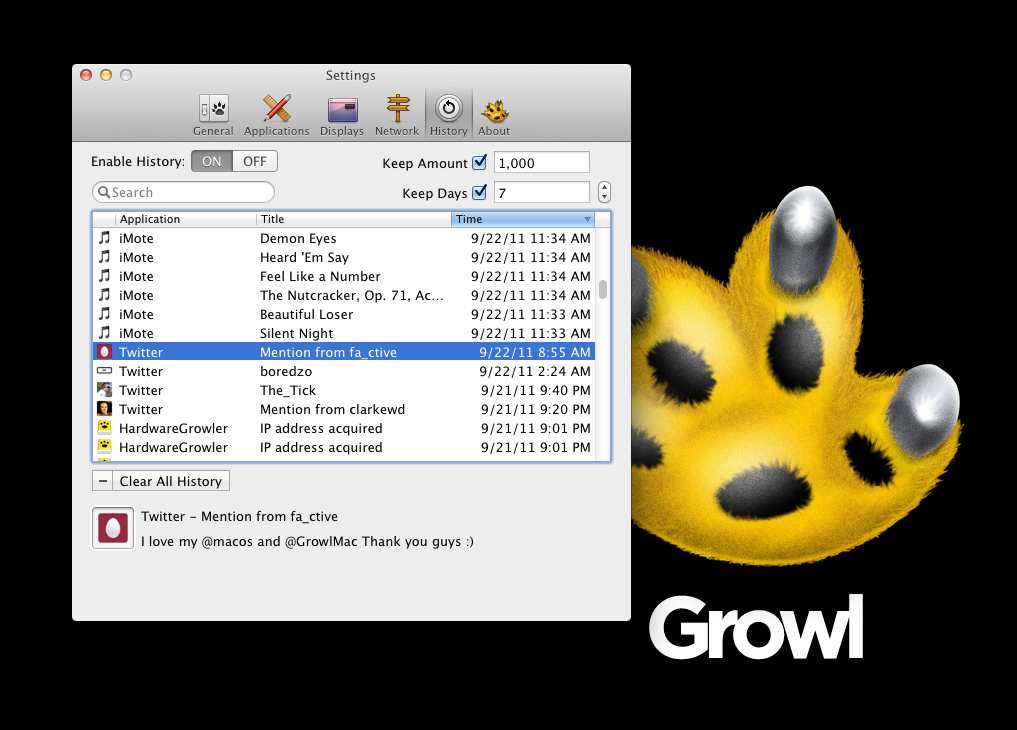Viewport: 1017px width, 730px height.
Task: Select the Silent Night title
Action: 296,333
